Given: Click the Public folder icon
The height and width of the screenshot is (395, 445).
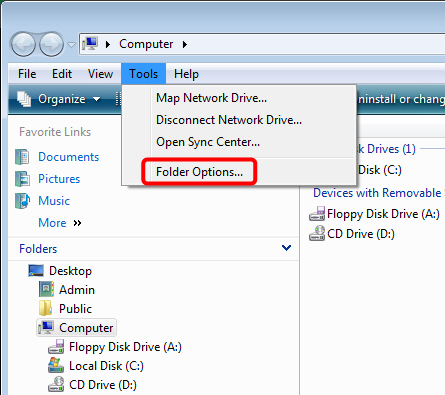Looking at the screenshot, I should (x=45, y=308).
